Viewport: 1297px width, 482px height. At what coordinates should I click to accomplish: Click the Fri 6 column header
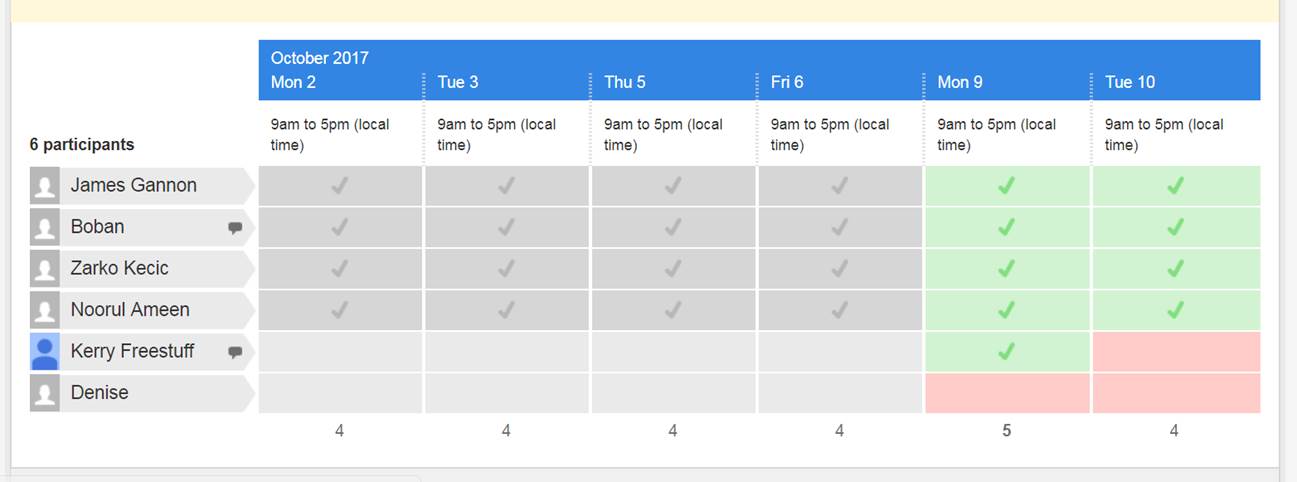787,82
